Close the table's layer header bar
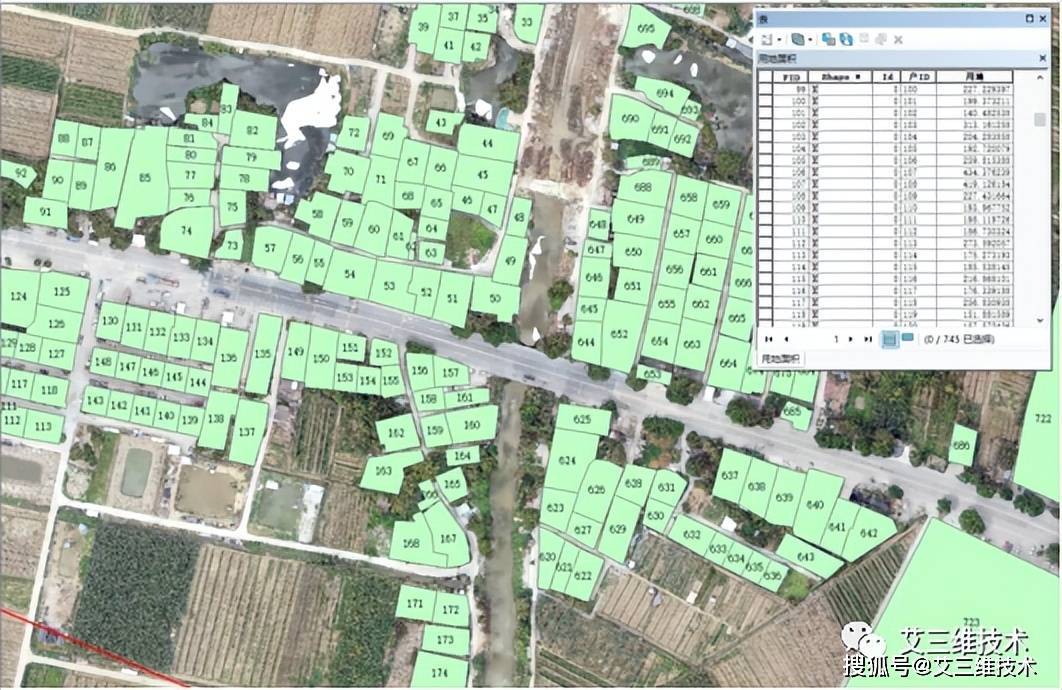 1041,59
